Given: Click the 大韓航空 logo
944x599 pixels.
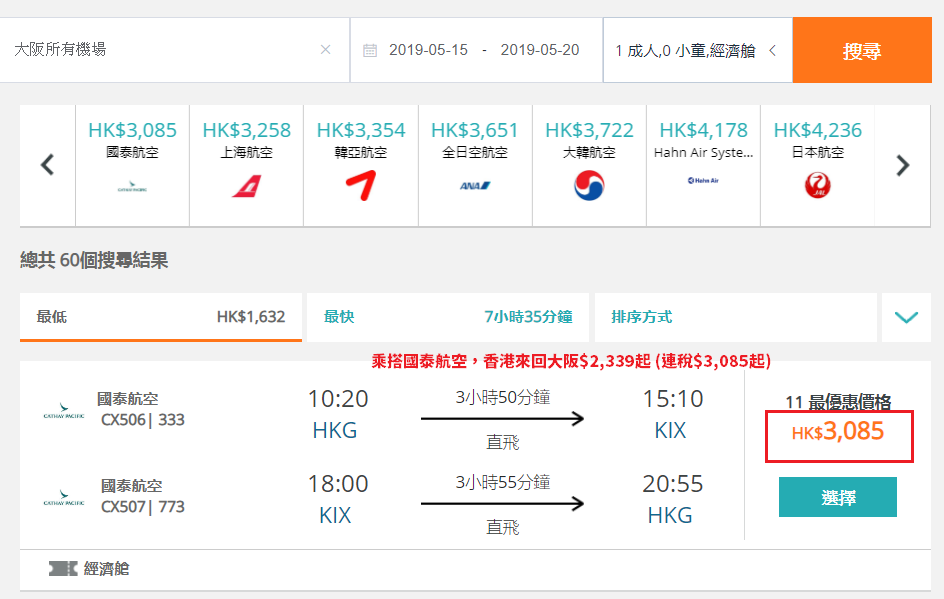Looking at the screenshot, I should pos(589,185).
